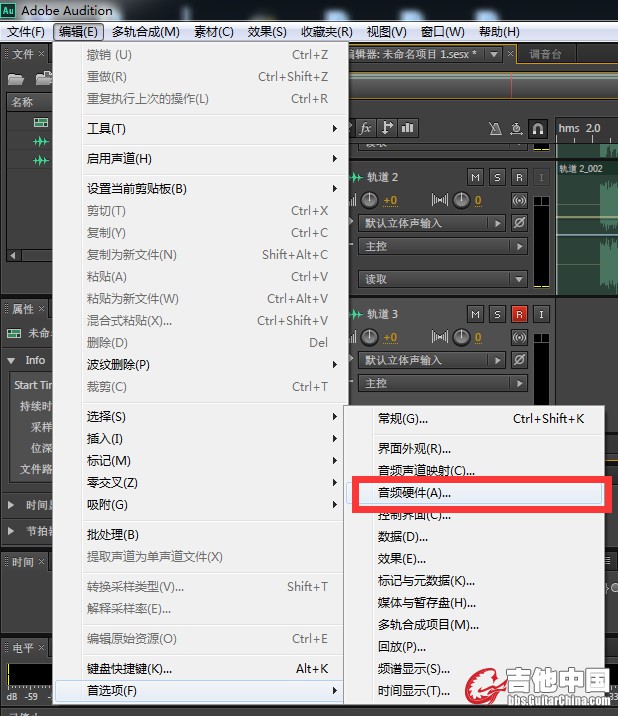Open 多轨合成项目(M)... preferences
618x716 pixels.
tap(475, 625)
